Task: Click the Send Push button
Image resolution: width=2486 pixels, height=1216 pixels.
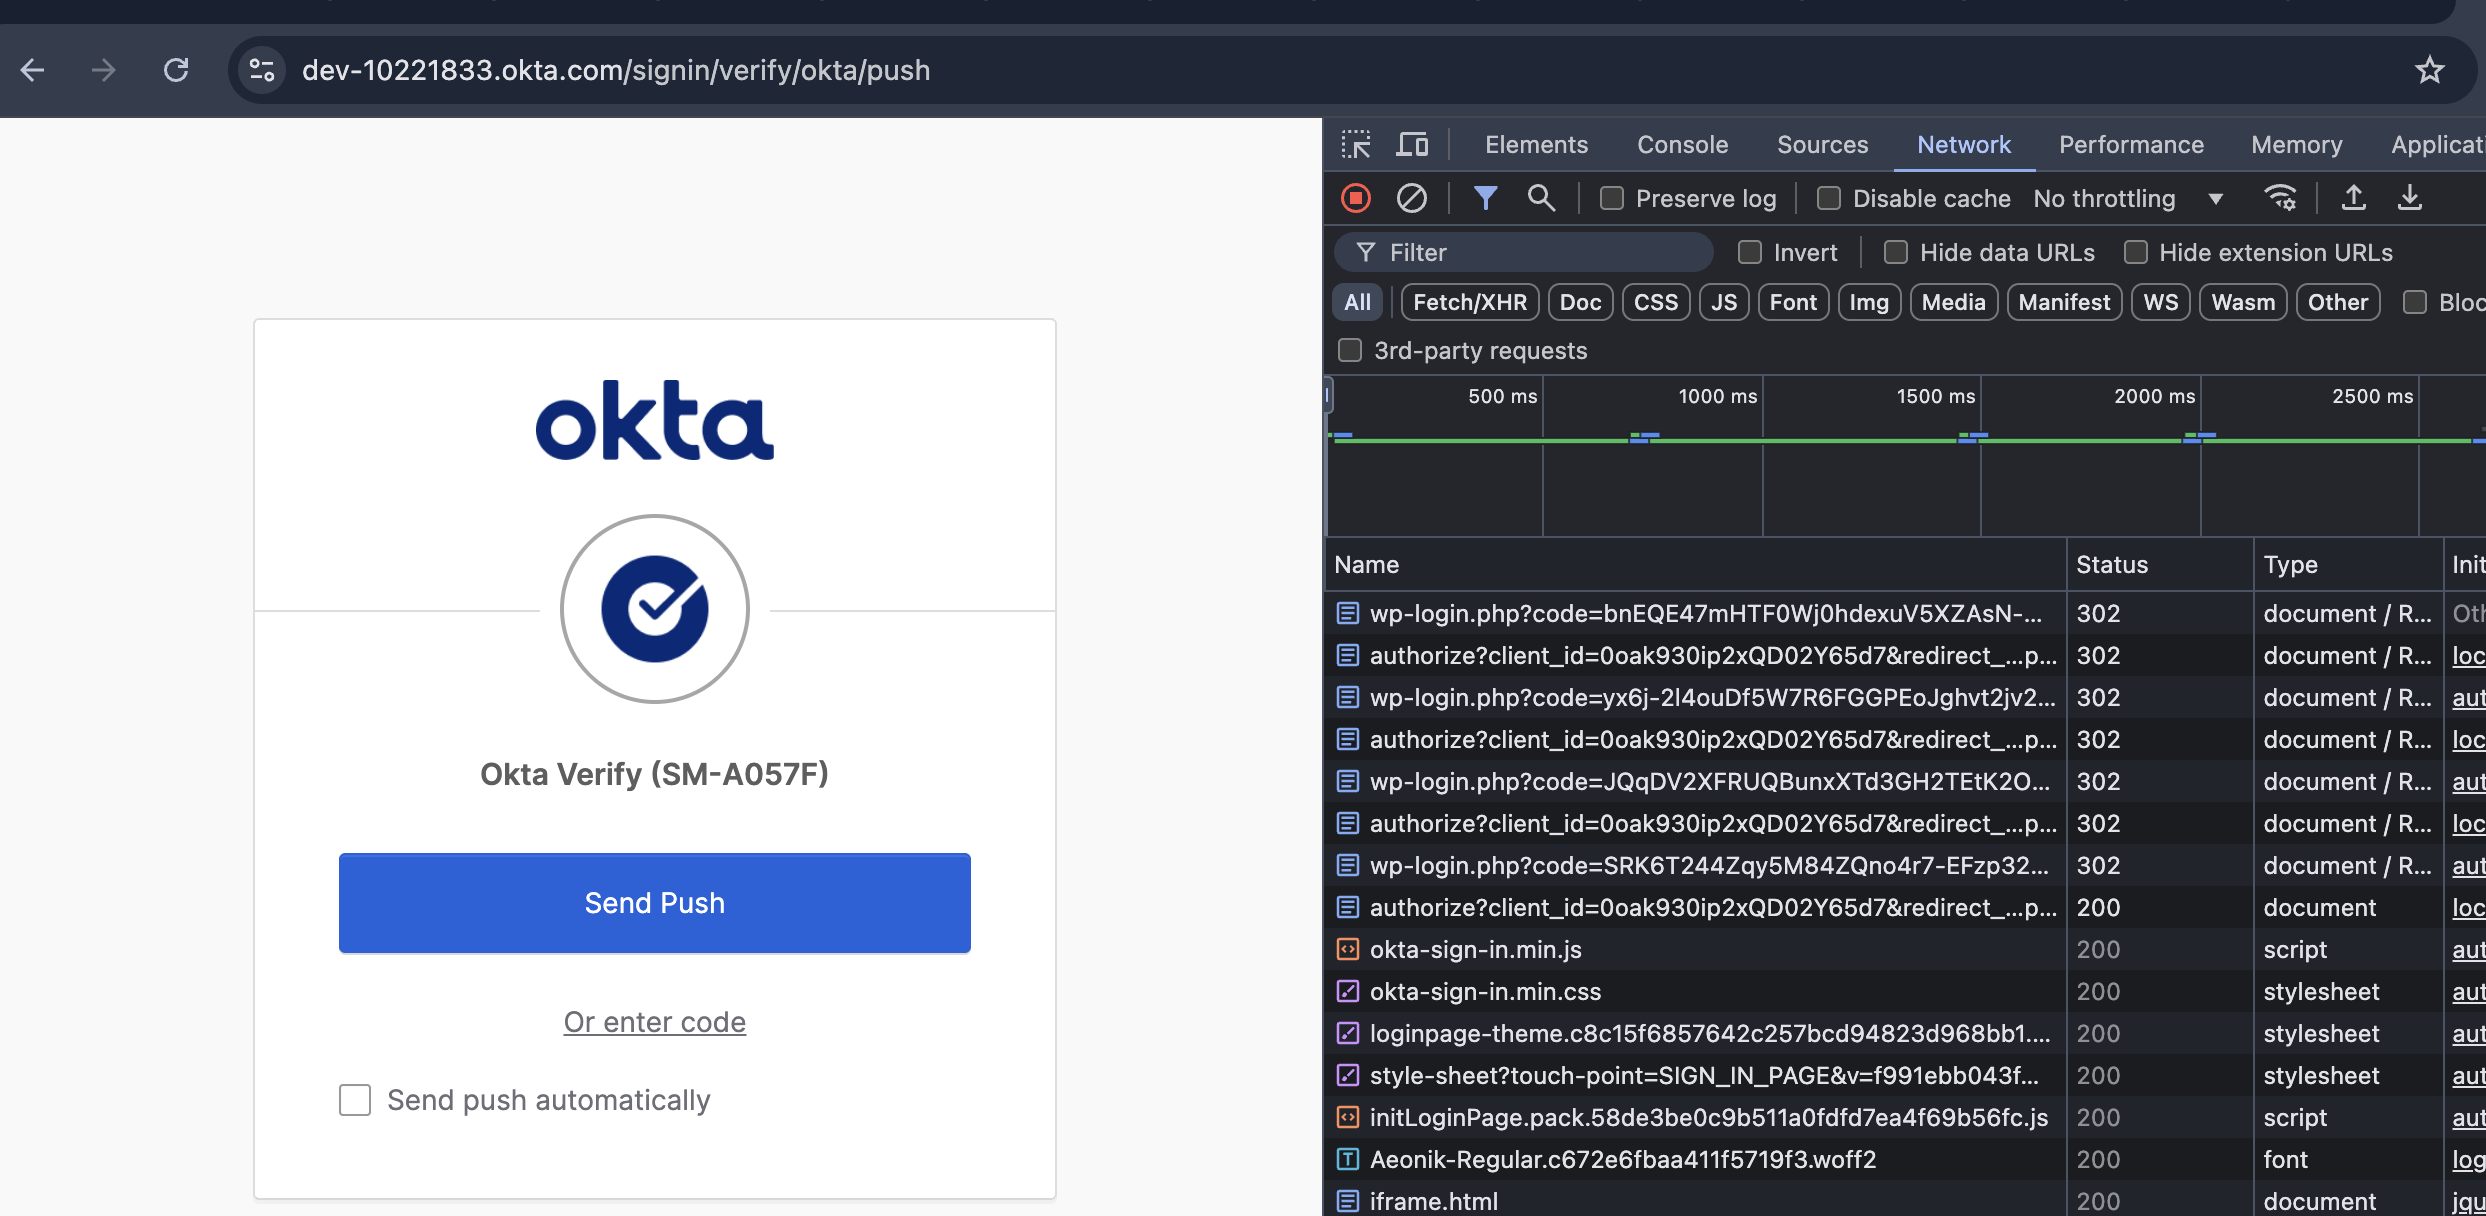Action: pyautogui.click(x=654, y=903)
